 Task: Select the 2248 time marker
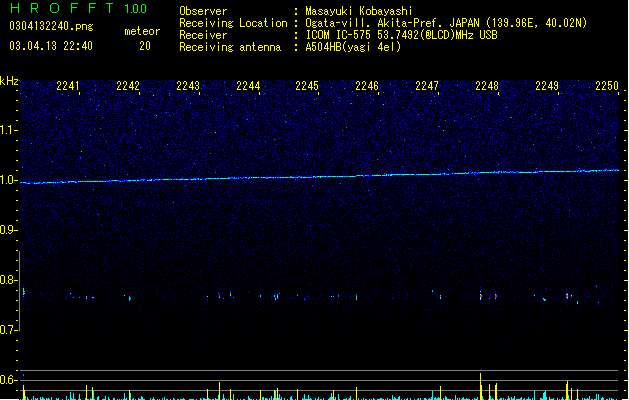click(487, 86)
